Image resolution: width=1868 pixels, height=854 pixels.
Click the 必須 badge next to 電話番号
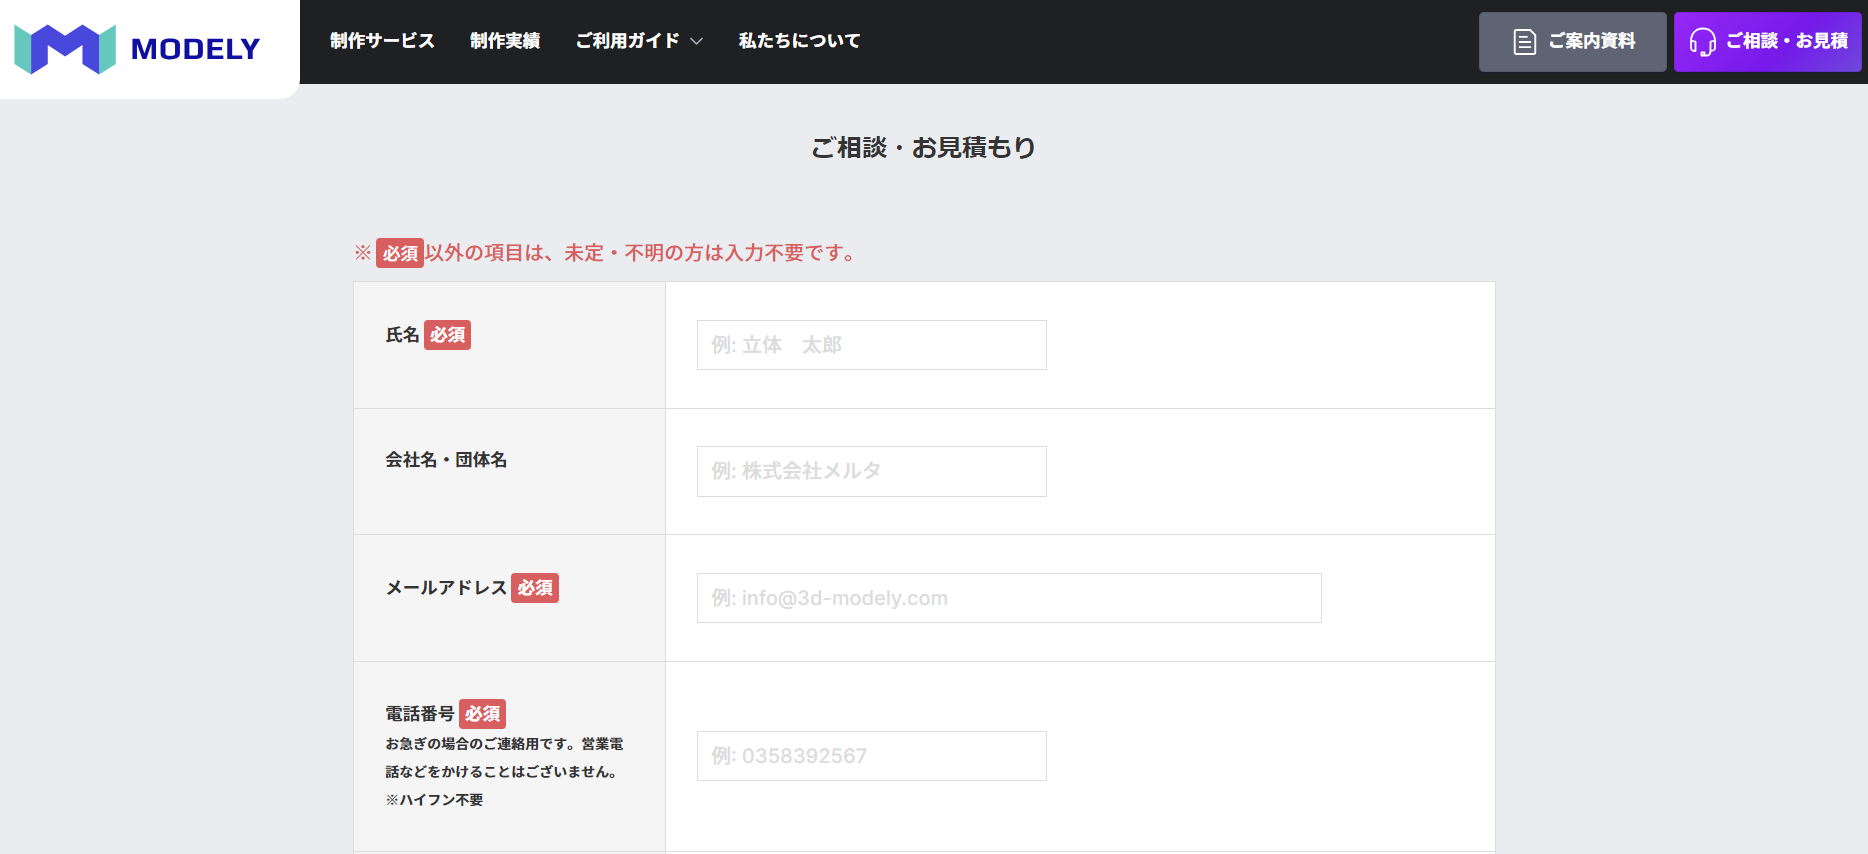click(x=482, y=714)
